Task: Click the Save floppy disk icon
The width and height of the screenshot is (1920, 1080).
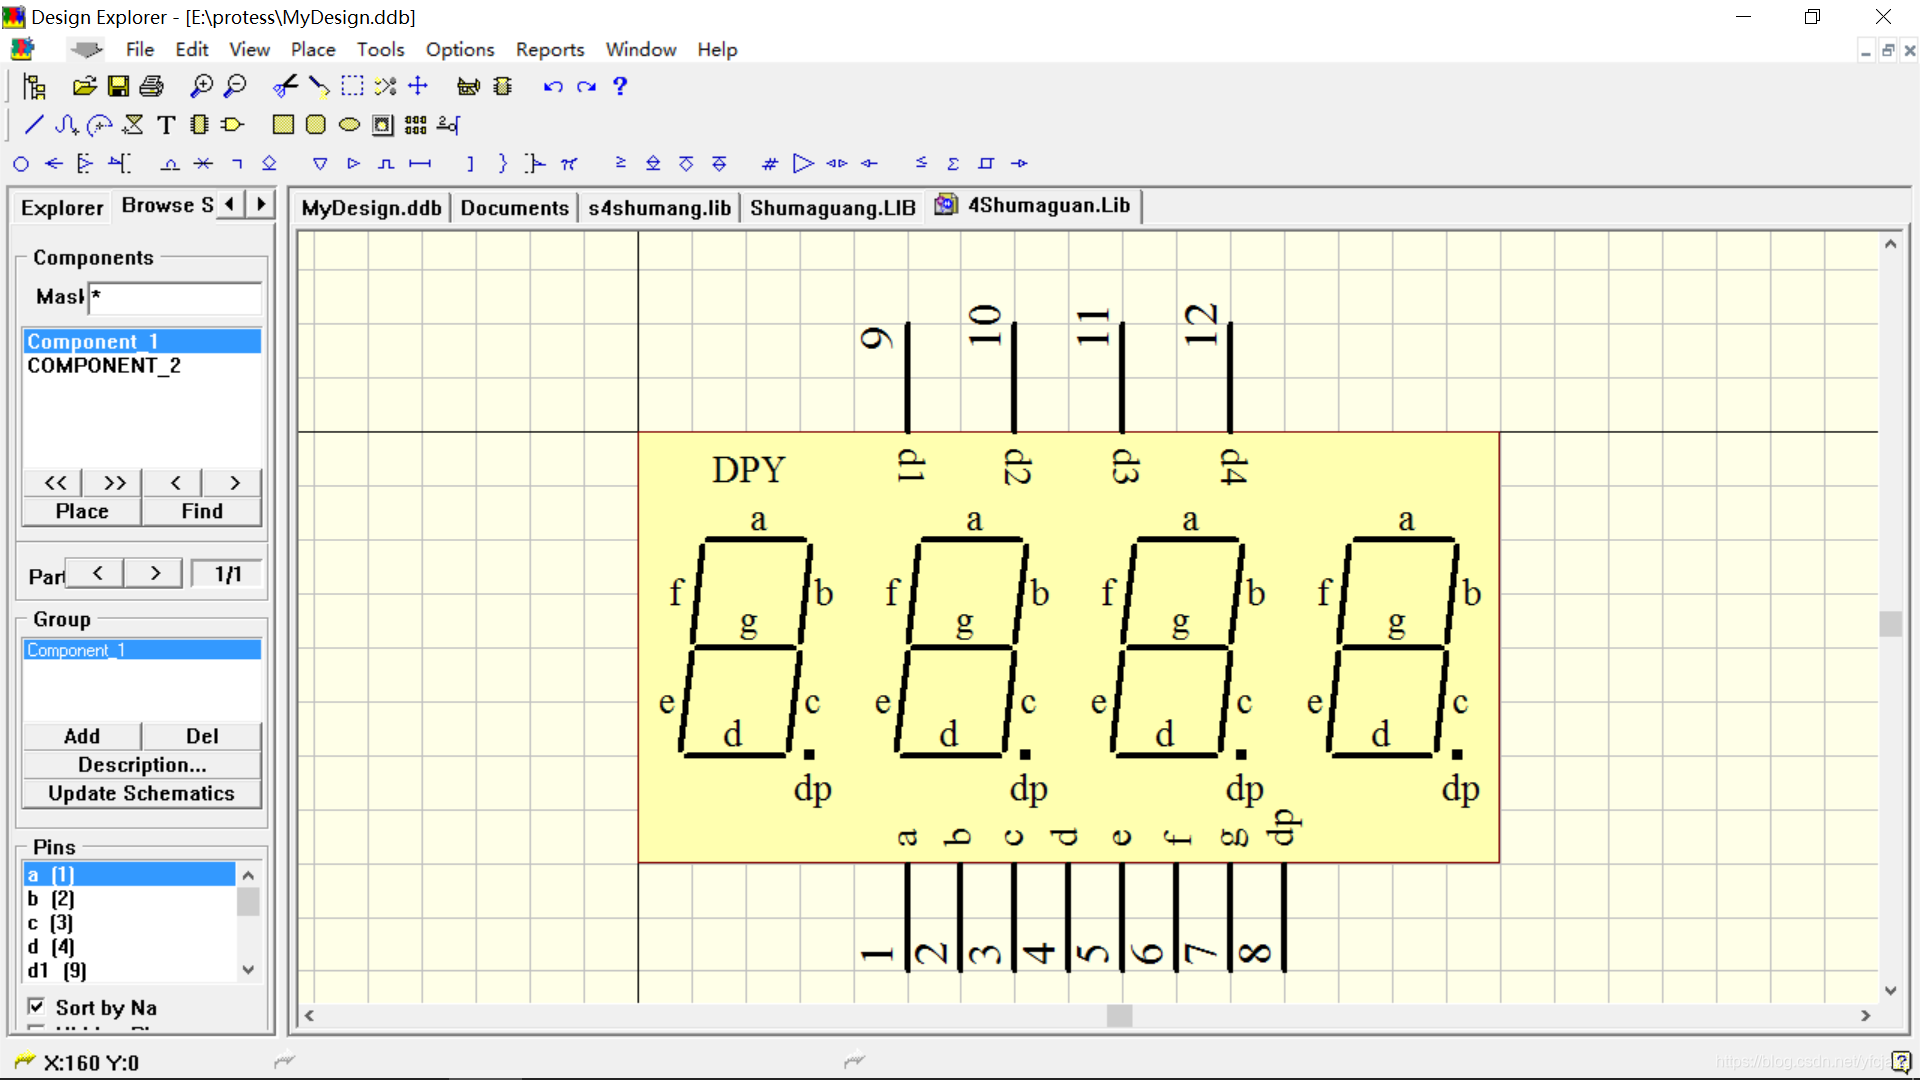Action: point(118,87)
